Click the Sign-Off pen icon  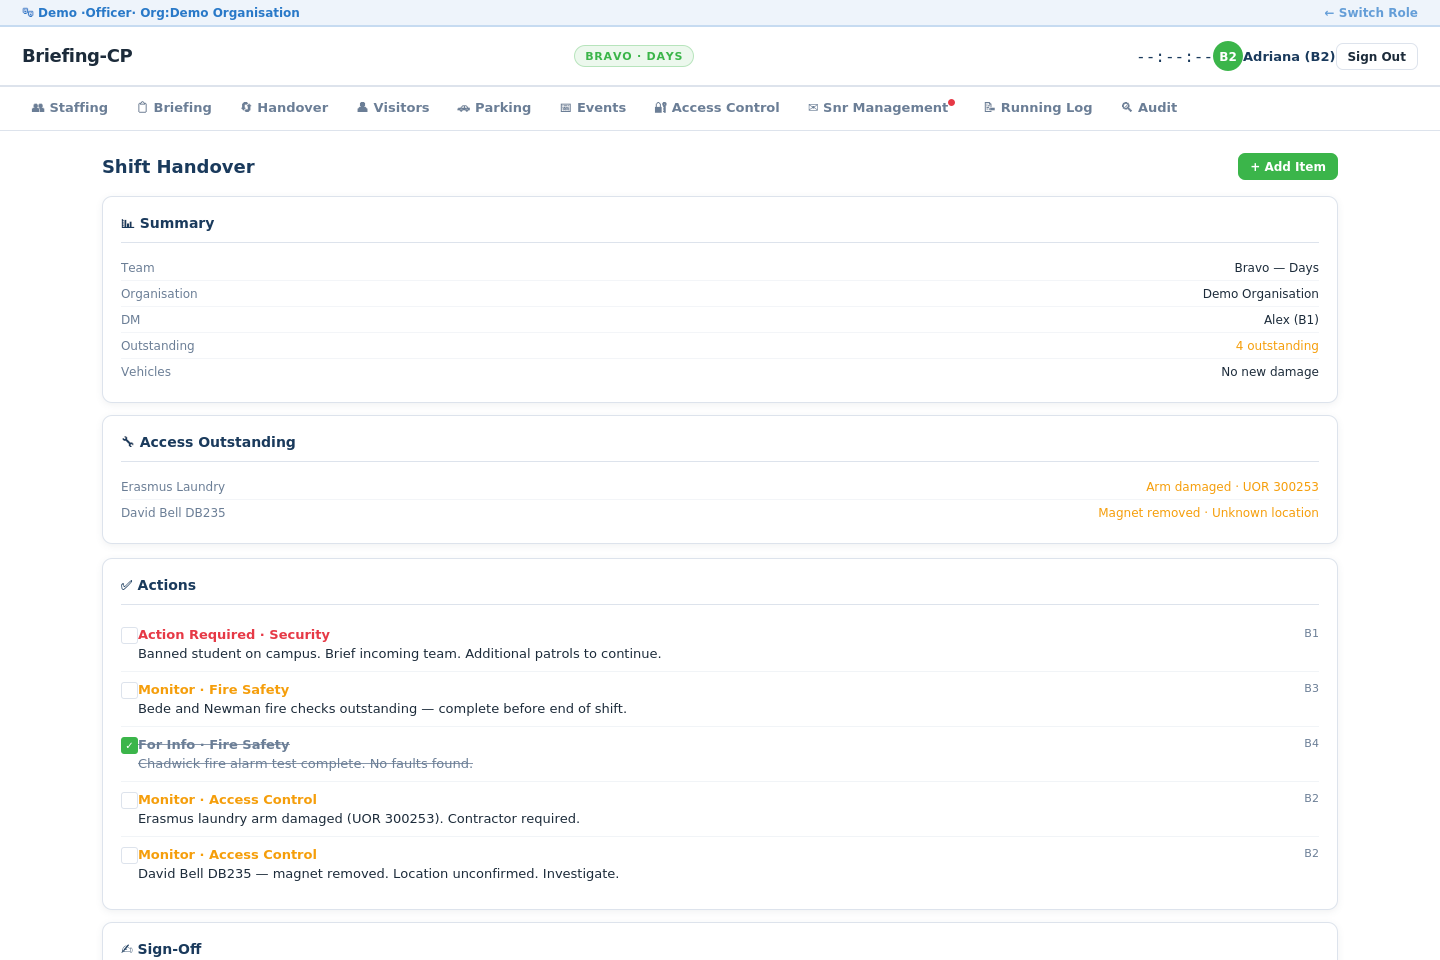pyautogui.click(x=126, y=949)
